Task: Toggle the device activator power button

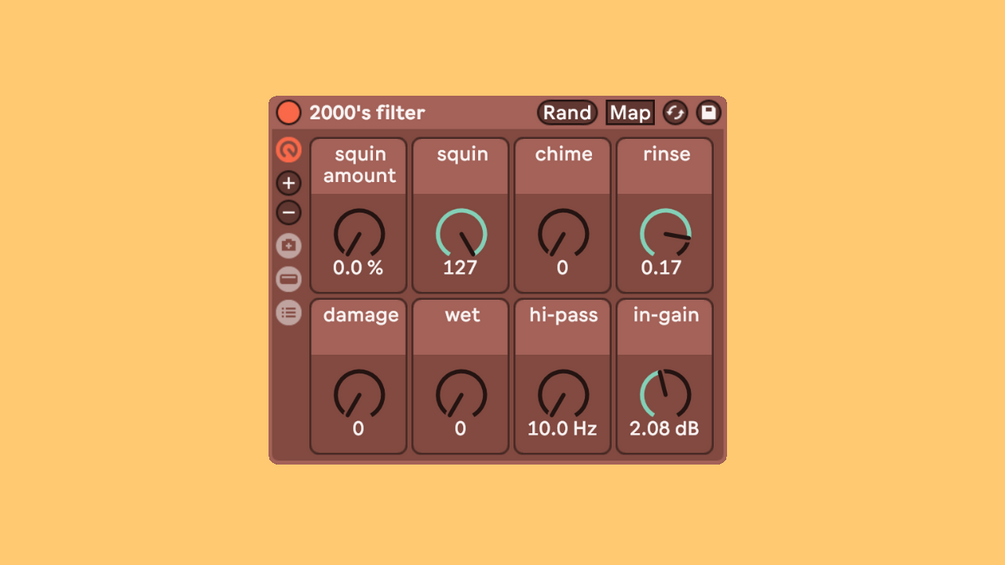Action: pos(288,113)
